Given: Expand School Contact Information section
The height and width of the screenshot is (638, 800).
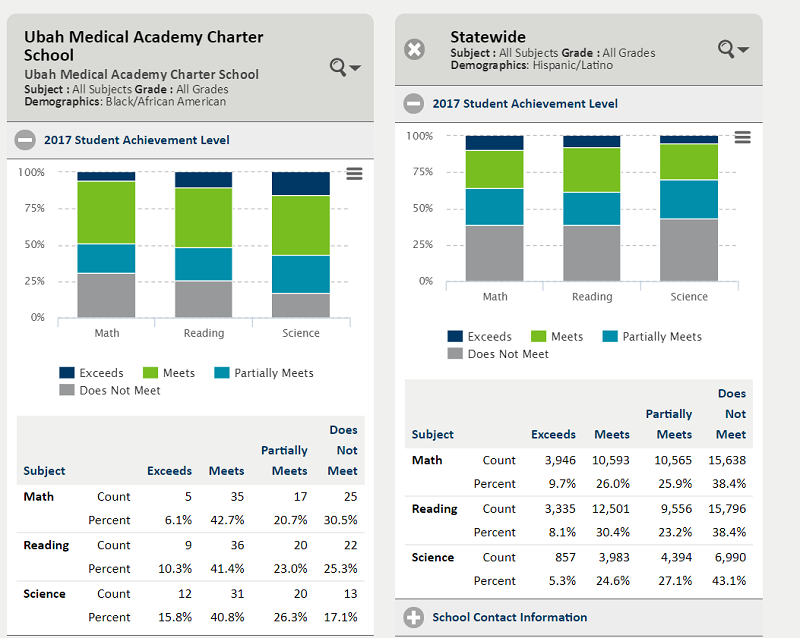Looking at the screenshot, I should [413, 618].
